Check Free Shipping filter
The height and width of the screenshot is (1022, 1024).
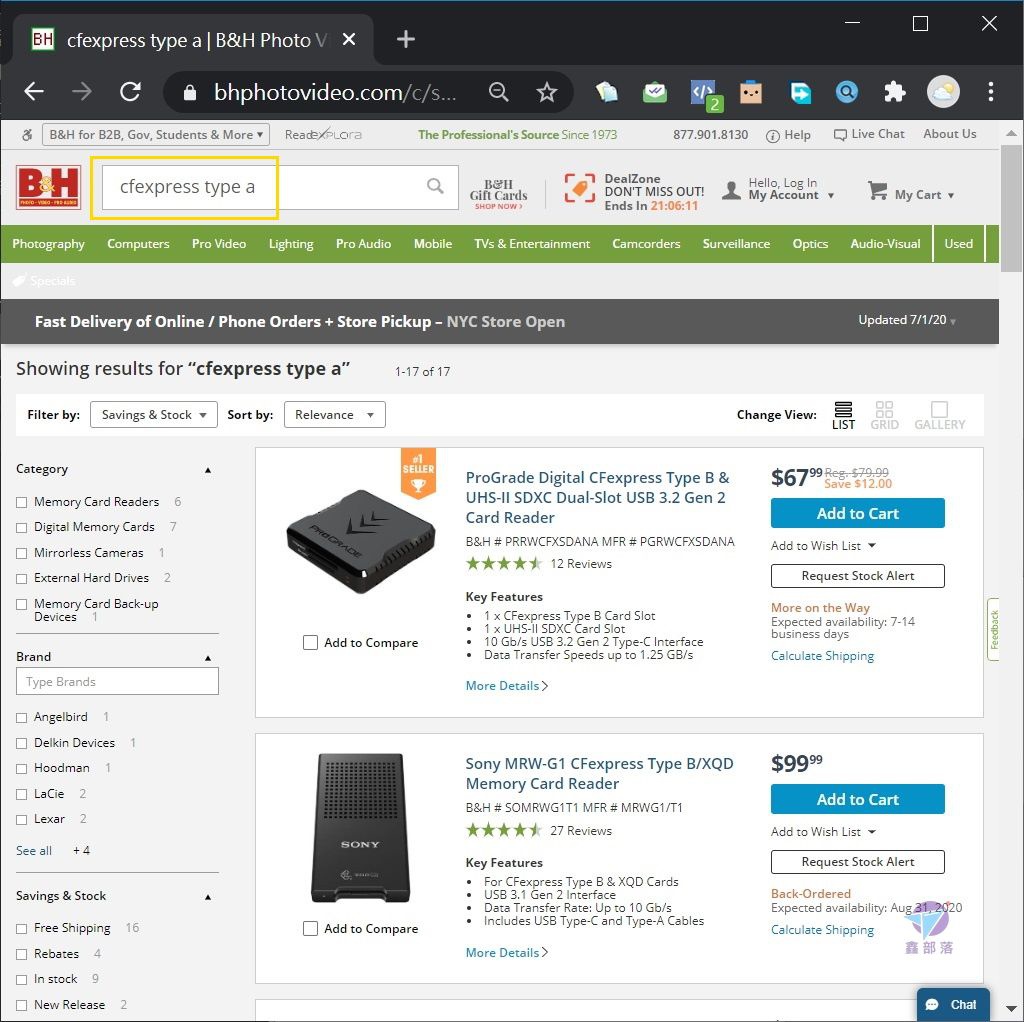click(22, 929)
